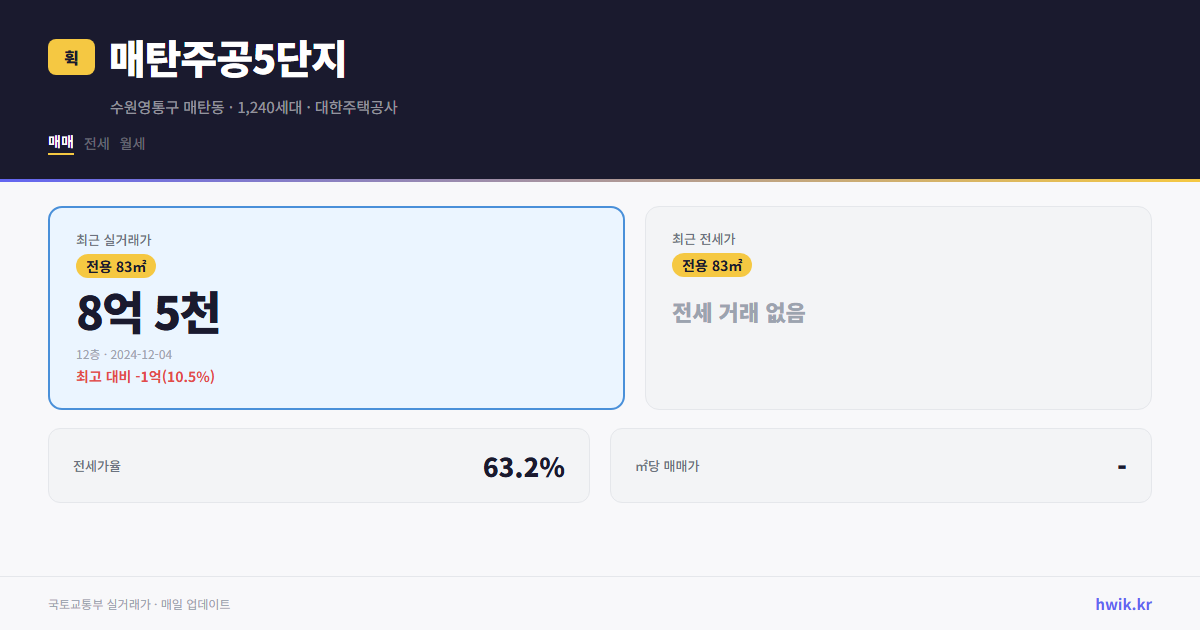Click the hwik.kr logo link

(x=1122, y=603)
